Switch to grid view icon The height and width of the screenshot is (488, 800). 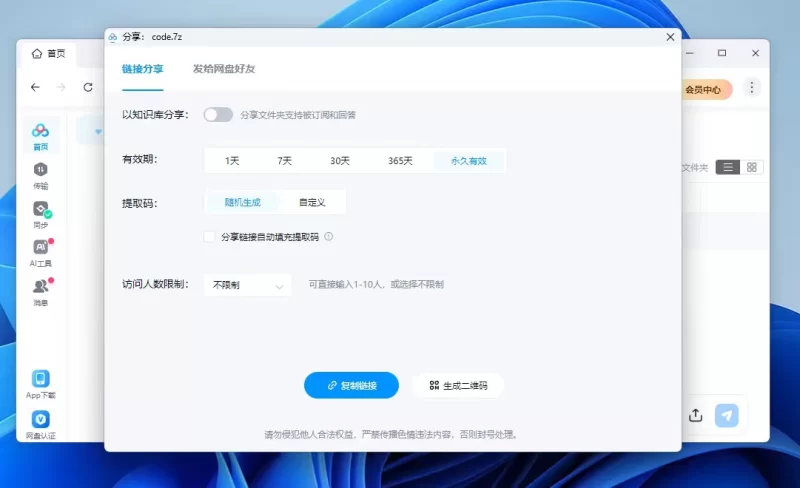pos(752,167)
